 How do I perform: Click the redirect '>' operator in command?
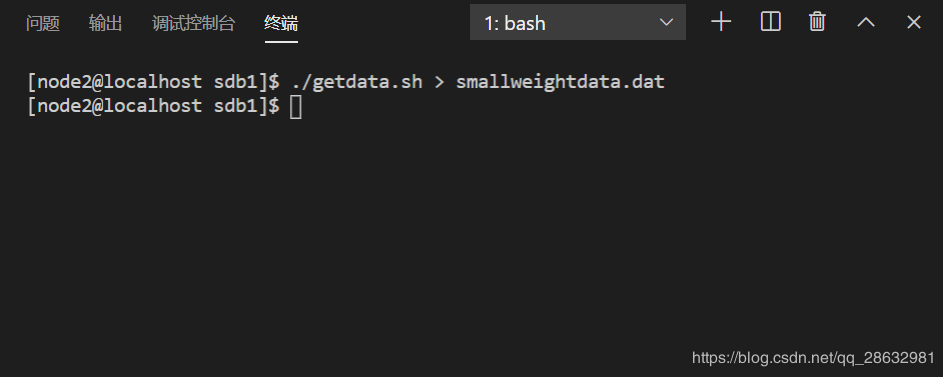point(439,82)
